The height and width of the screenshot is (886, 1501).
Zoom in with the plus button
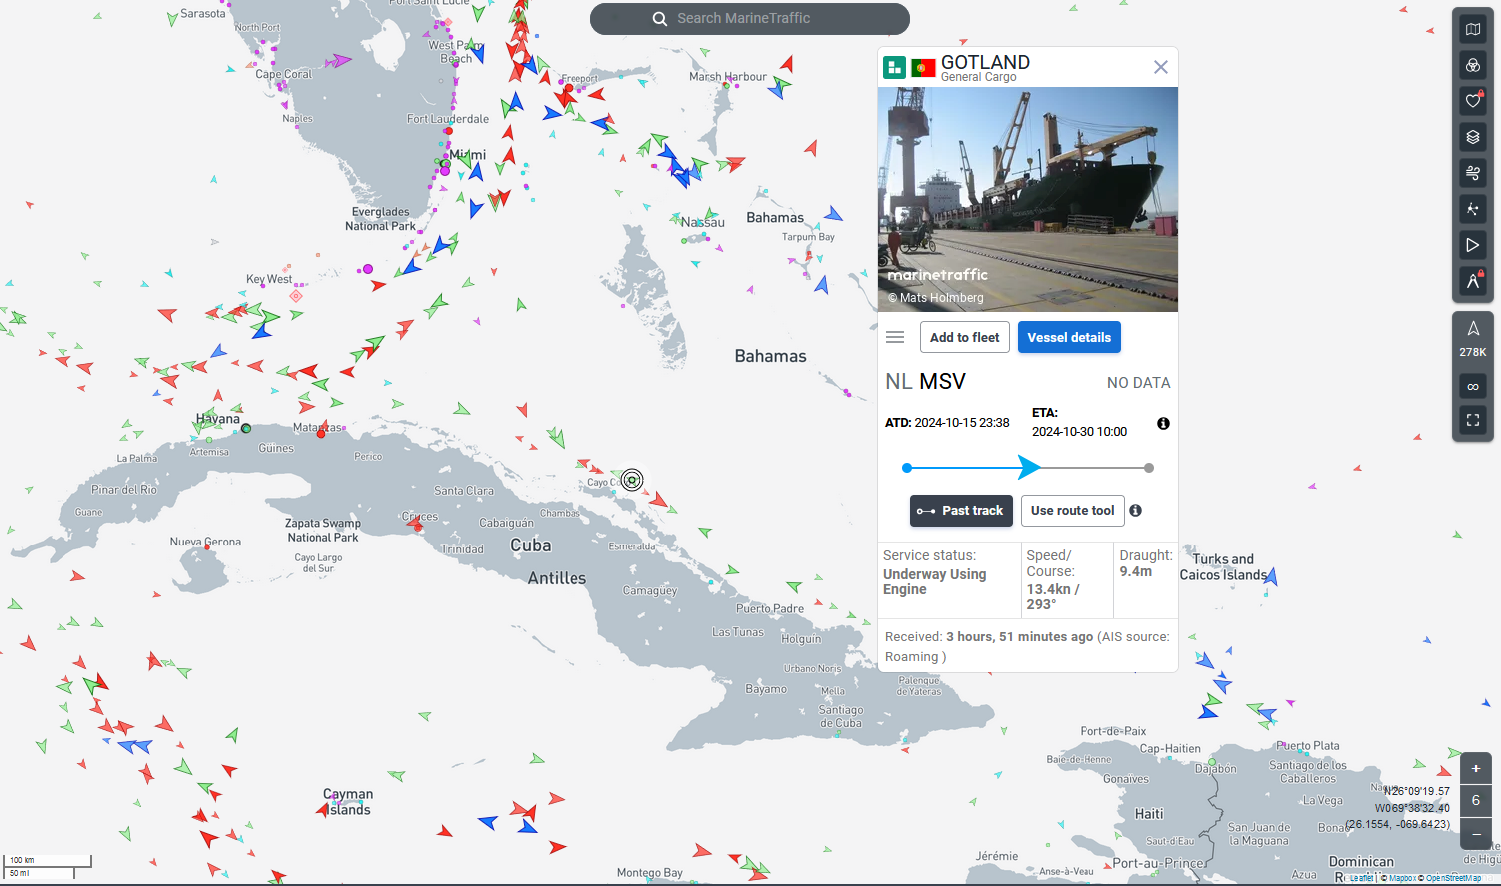point(1476,768)
